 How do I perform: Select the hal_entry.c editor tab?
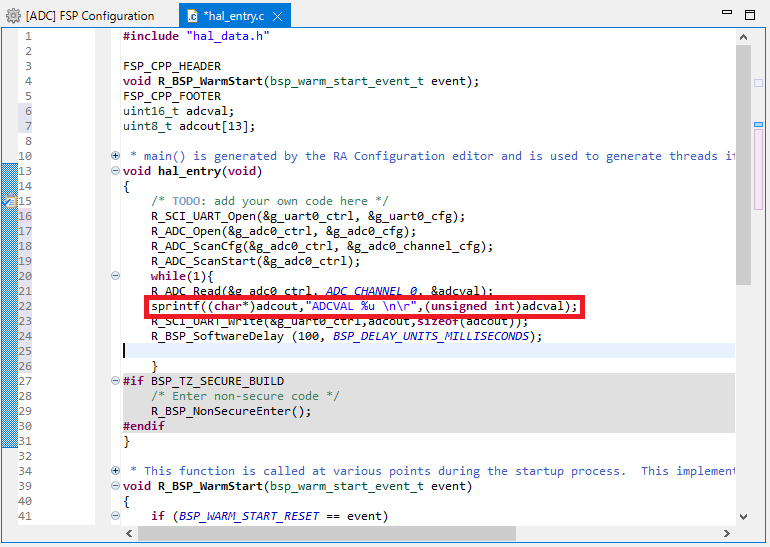pyautogui.click(x=234, y=16)
